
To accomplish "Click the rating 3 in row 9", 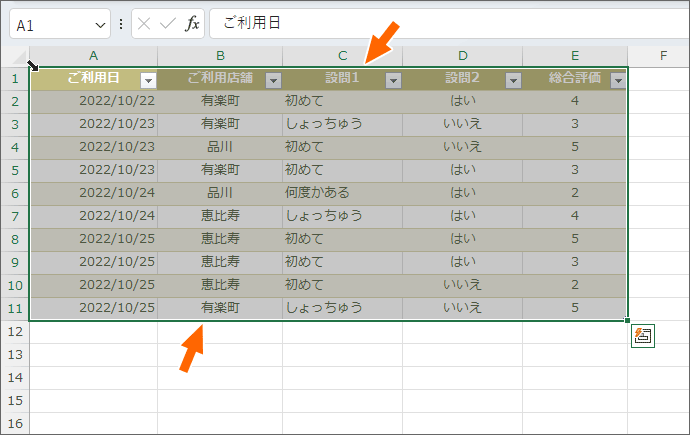I will click(575, 262).
